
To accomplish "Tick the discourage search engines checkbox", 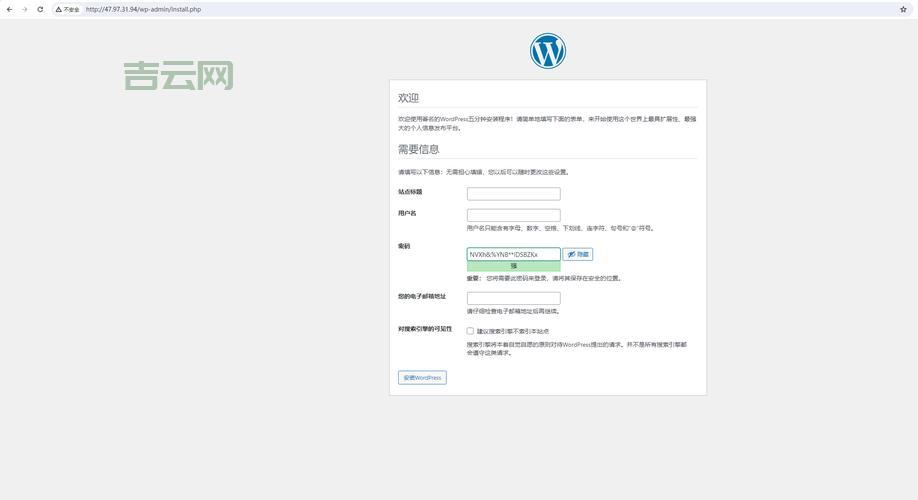I will (x=470, y=331).
